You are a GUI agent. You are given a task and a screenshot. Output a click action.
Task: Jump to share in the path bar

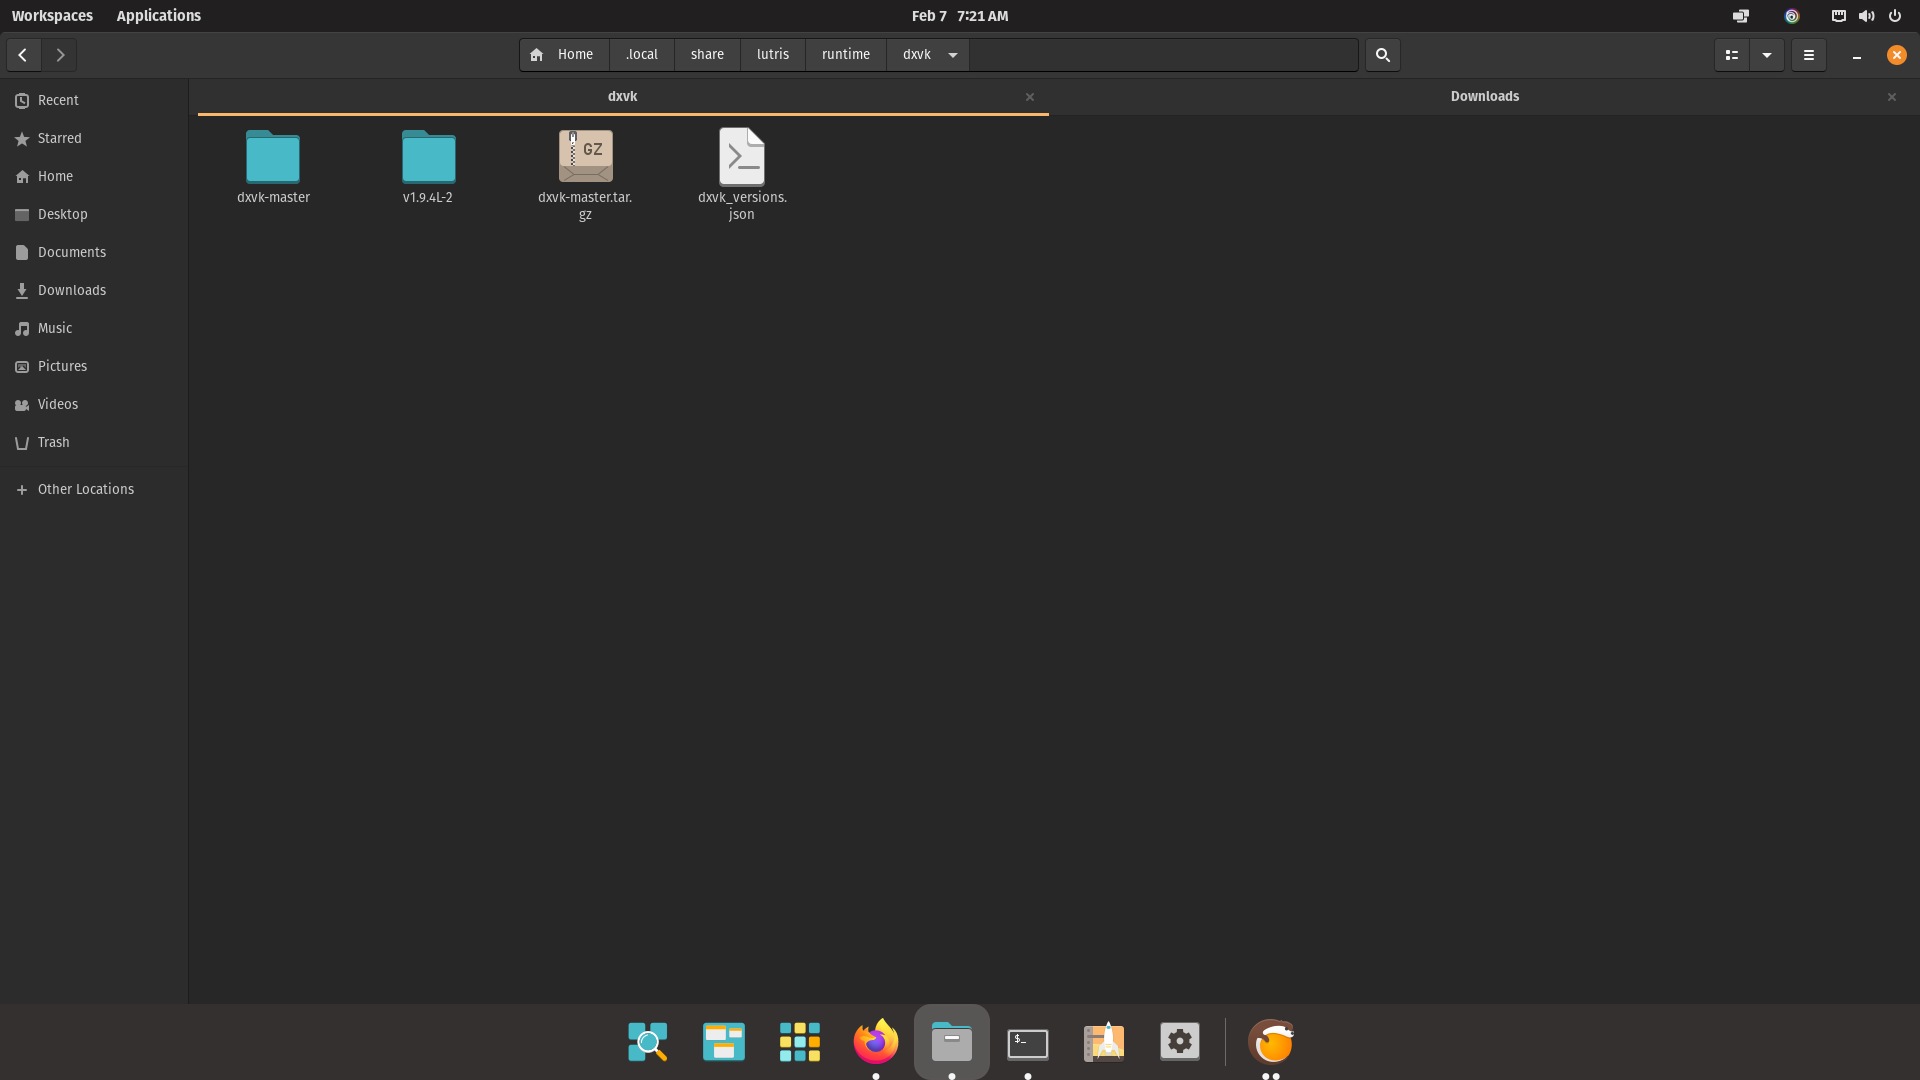707,55
